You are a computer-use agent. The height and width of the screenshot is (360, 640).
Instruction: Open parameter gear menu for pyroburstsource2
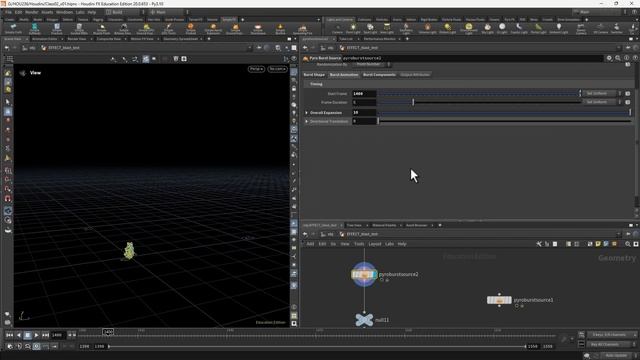pyautogui.click(x=609, y=58)
